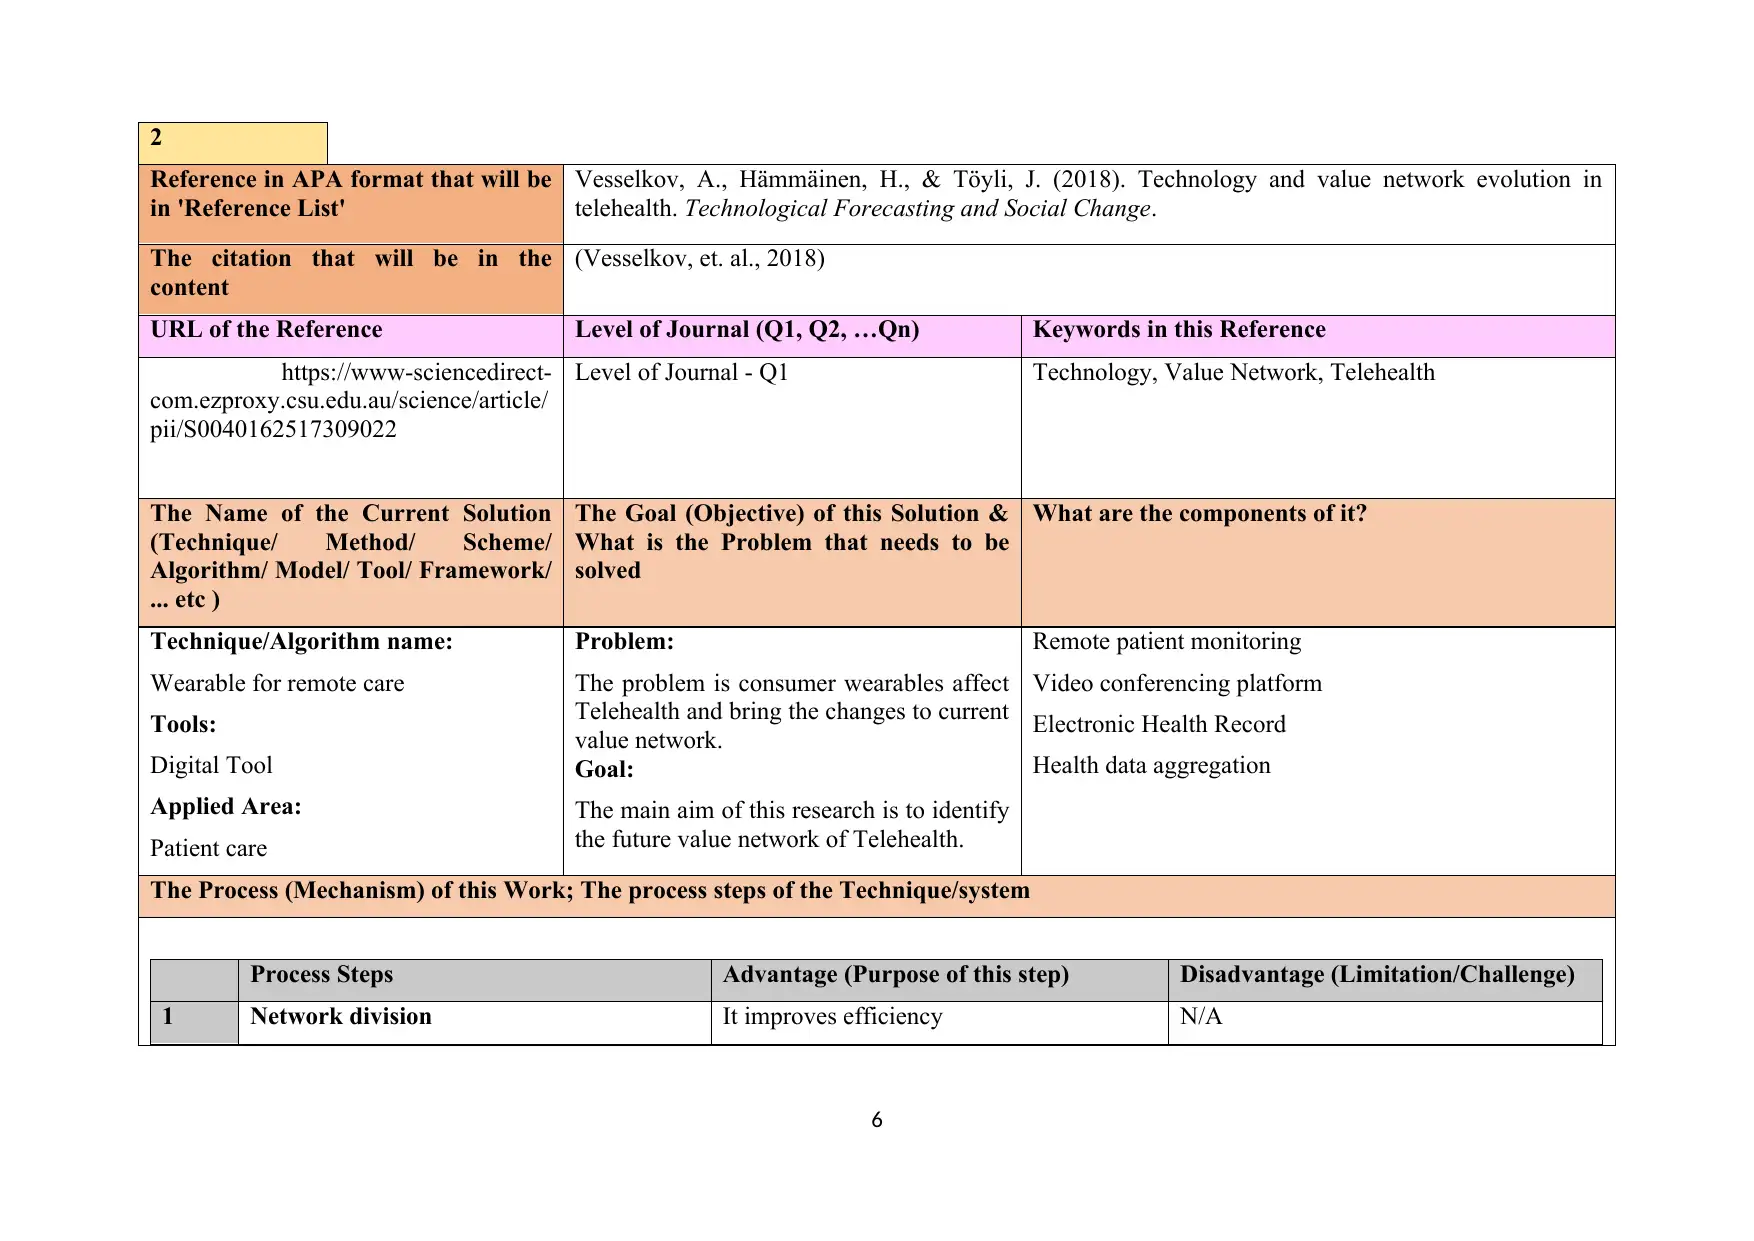Select the table number '2' cell
The height and width of the screenshot is (1241, 1754).
pyautogui.click(x=233, y=143)
